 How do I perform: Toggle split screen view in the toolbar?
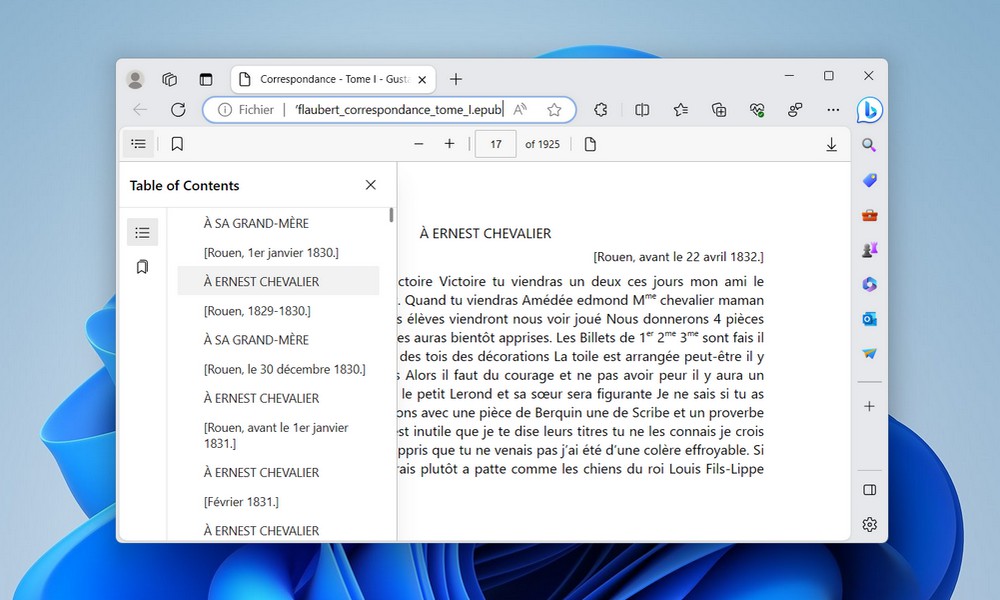click(x=641, y=110)
